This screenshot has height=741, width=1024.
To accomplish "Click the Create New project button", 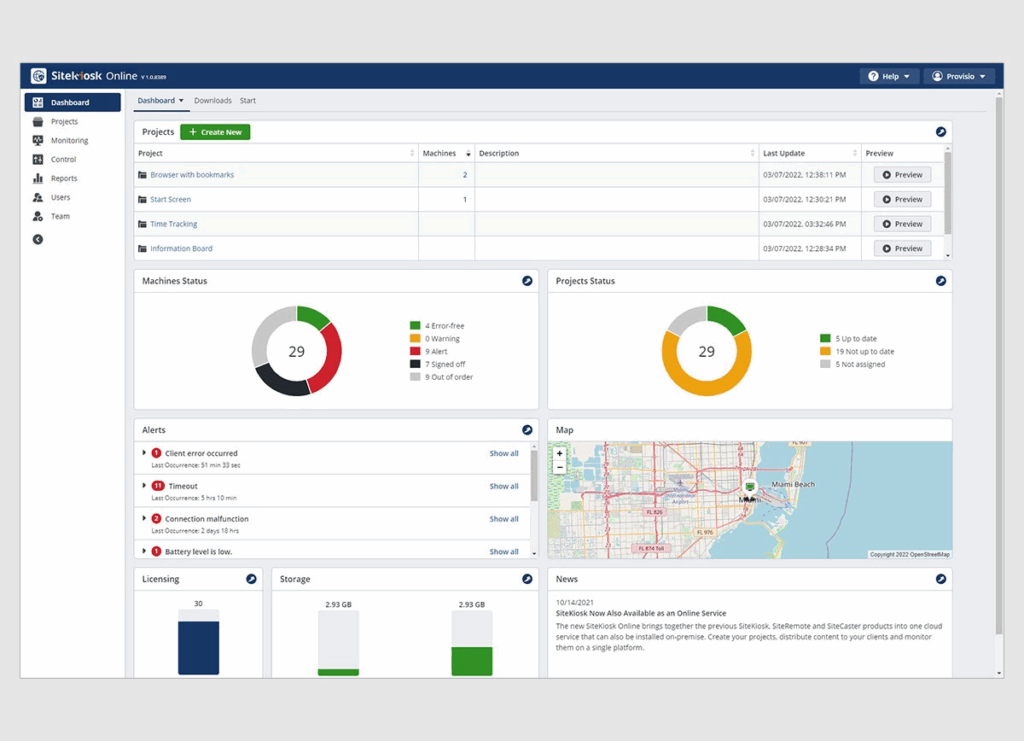I will (x=215, y=132).
